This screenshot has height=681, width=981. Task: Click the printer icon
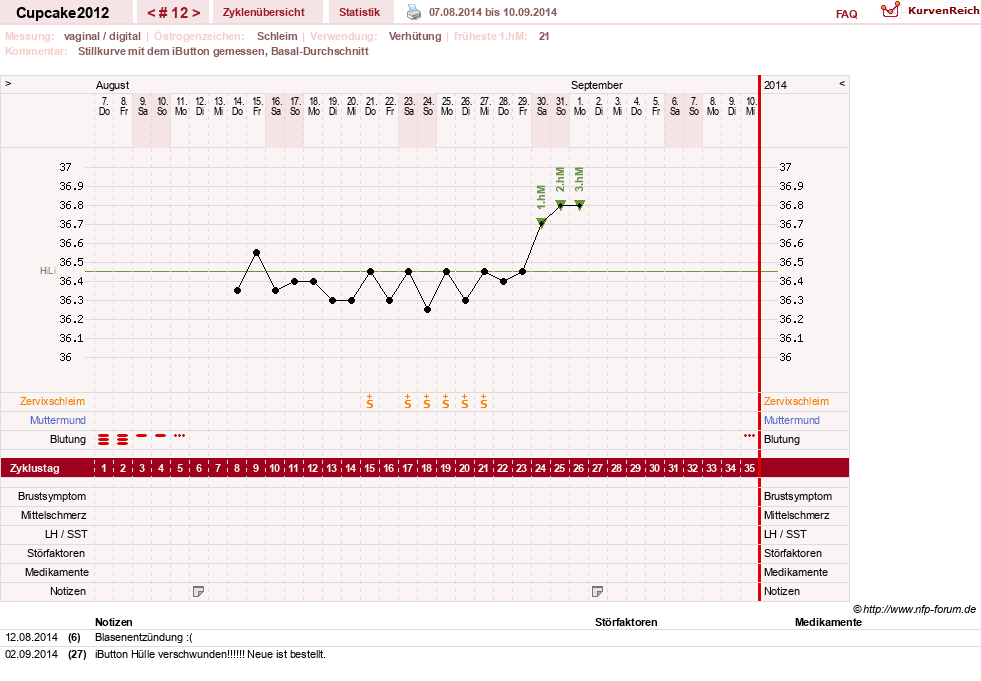pyautogui.click(x=414, y=12)
